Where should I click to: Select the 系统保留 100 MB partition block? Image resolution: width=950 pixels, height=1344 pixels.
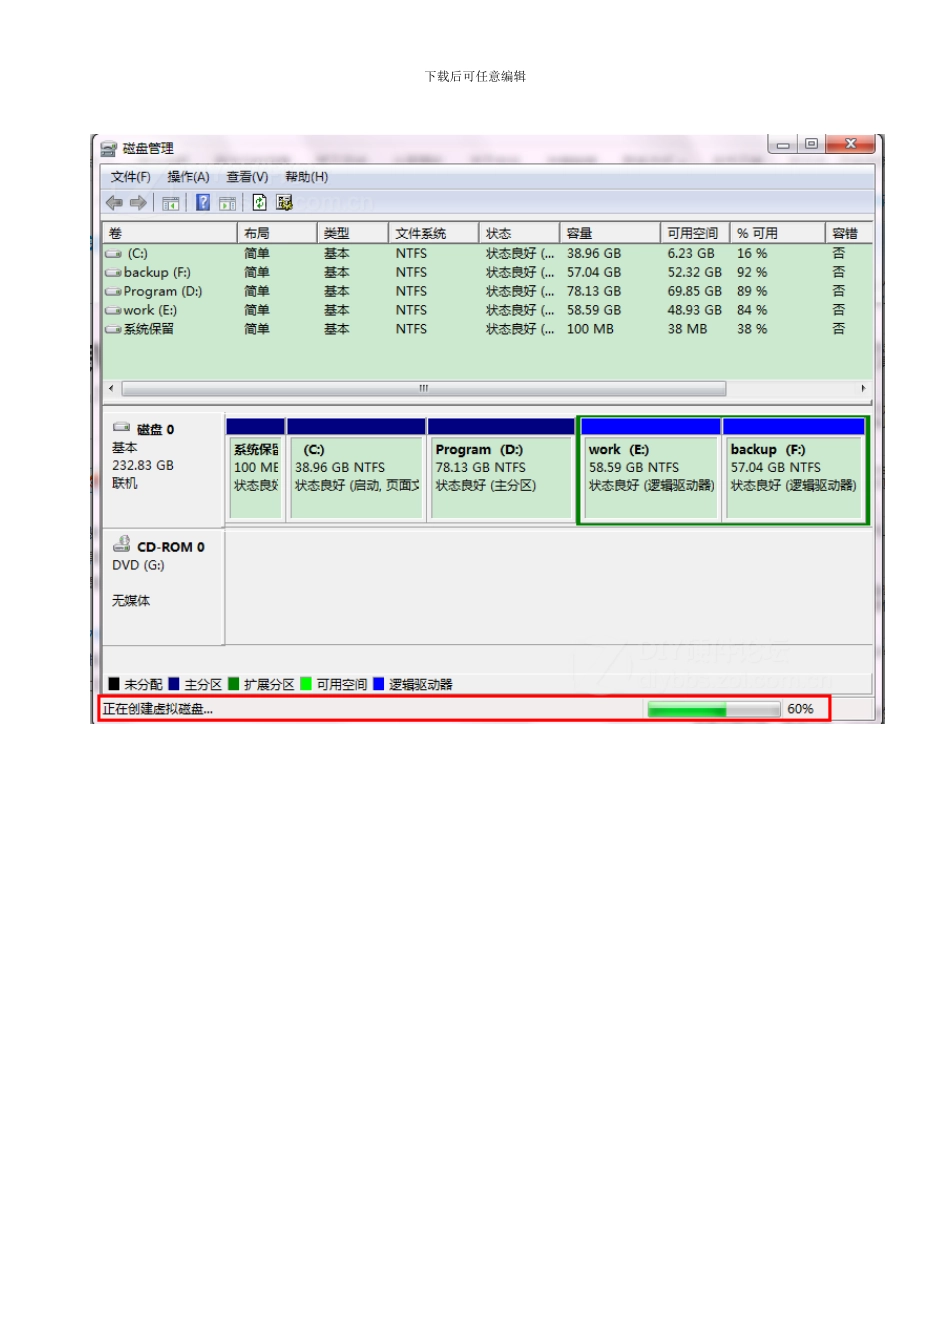pyautogui.click(x=256, y=469)
